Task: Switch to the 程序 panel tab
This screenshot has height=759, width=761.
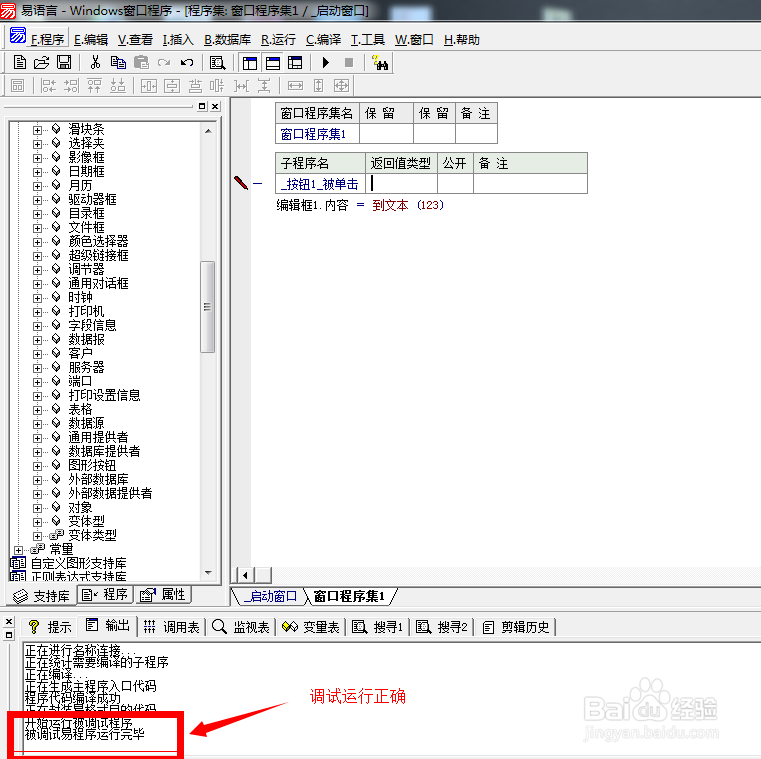Action: (x=105, y=594)
